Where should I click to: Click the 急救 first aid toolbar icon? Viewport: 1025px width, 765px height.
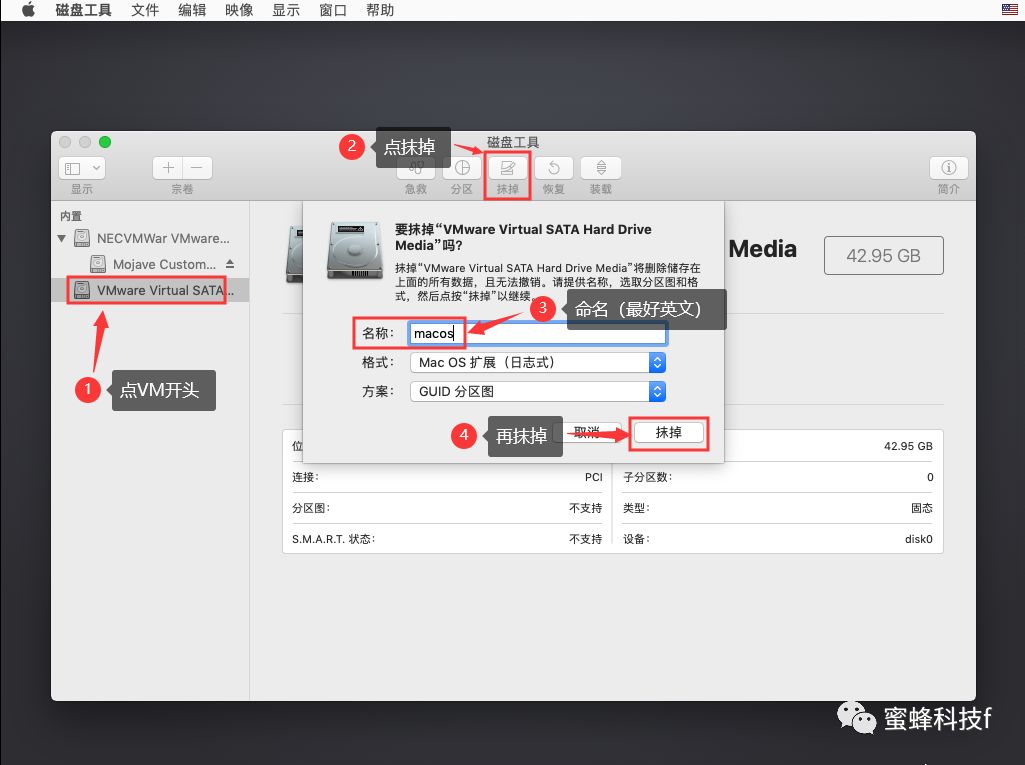416,168
